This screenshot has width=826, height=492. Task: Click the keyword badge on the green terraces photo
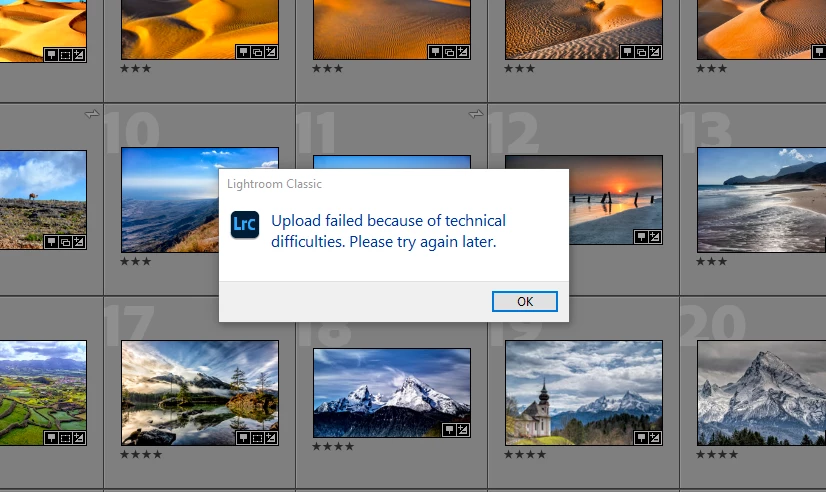51,438
